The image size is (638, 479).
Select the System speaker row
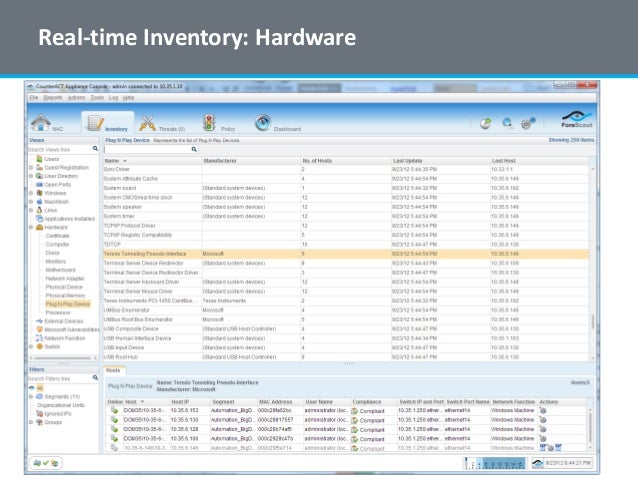click(346, 207)
